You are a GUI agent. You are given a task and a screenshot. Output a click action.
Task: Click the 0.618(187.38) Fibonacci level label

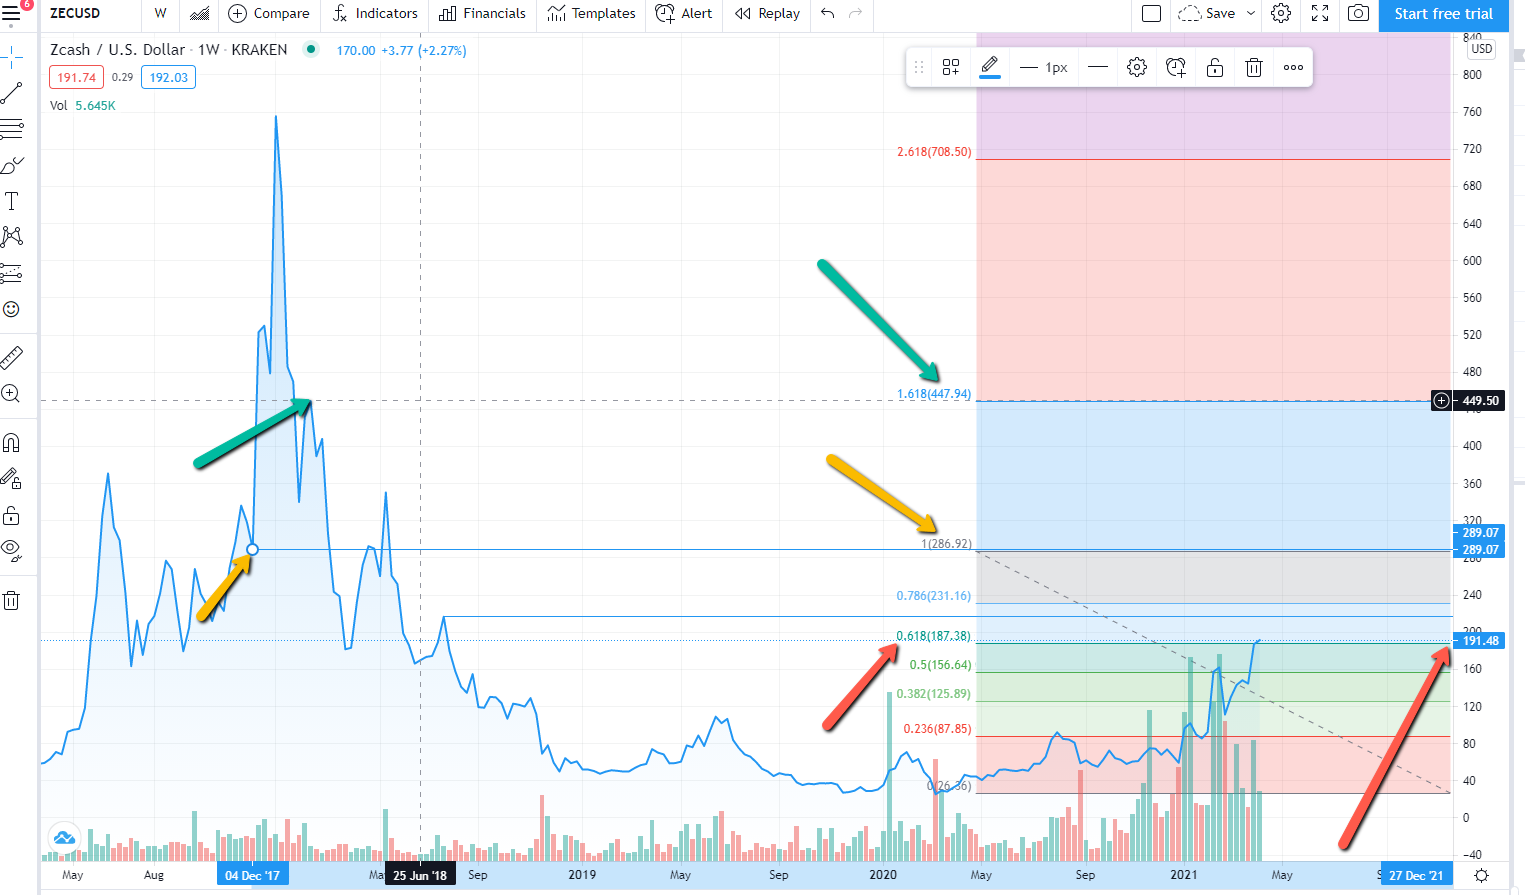[x=933, y=636]
